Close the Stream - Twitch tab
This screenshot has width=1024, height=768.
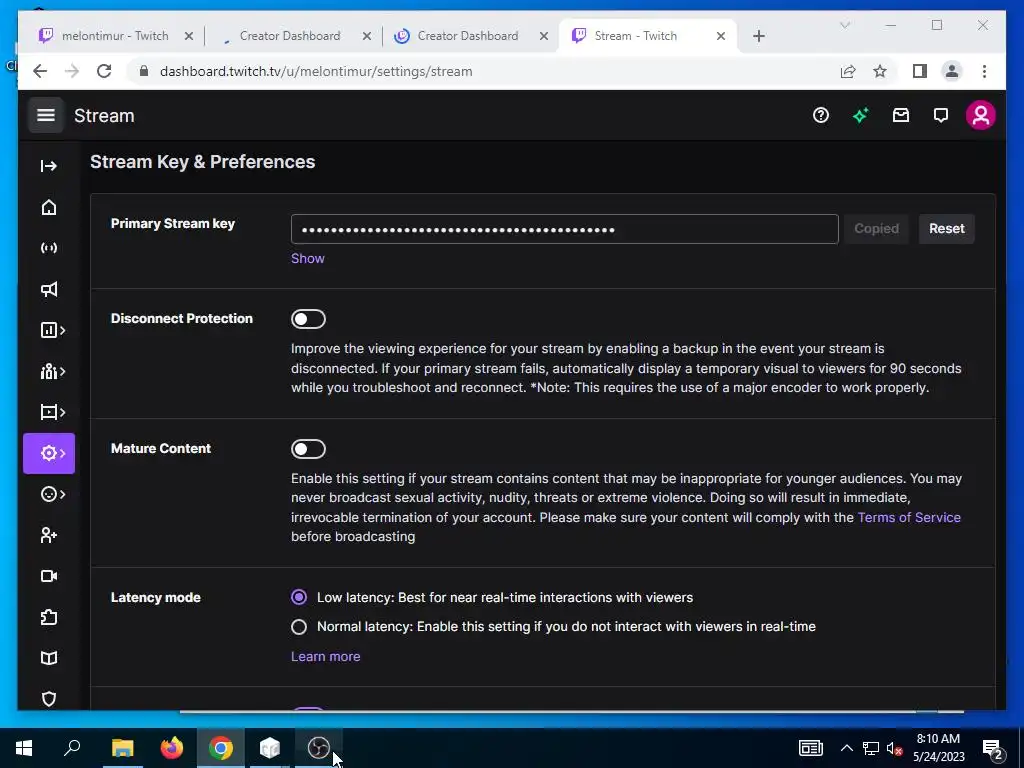point(721,36)
